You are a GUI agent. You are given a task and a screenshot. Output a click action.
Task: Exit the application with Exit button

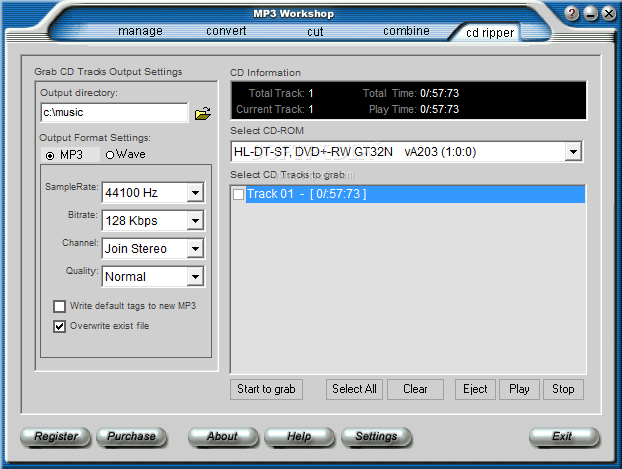pos(563,437)
